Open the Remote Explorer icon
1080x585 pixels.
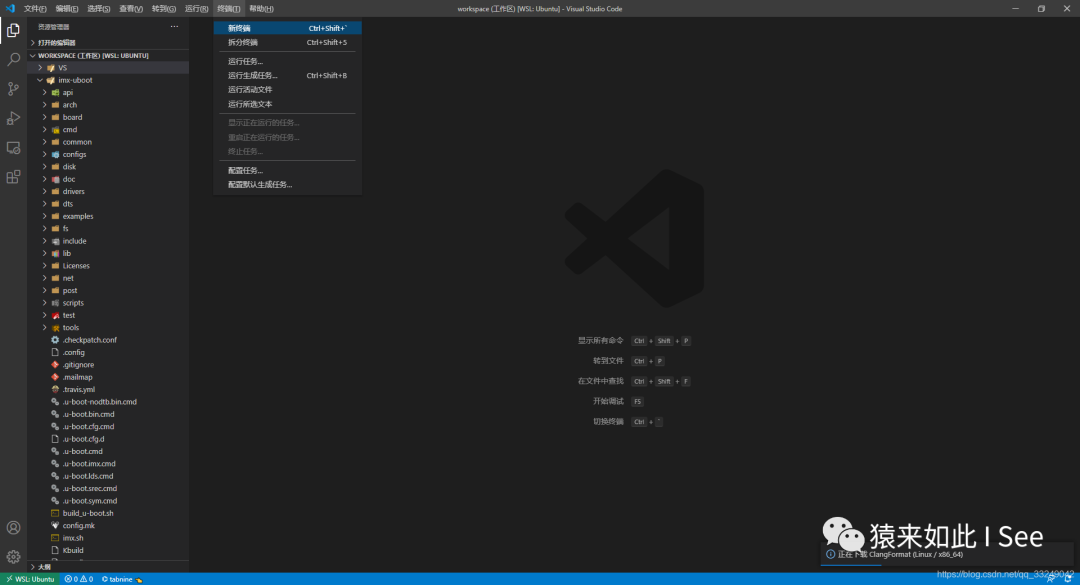click(13, 147)
